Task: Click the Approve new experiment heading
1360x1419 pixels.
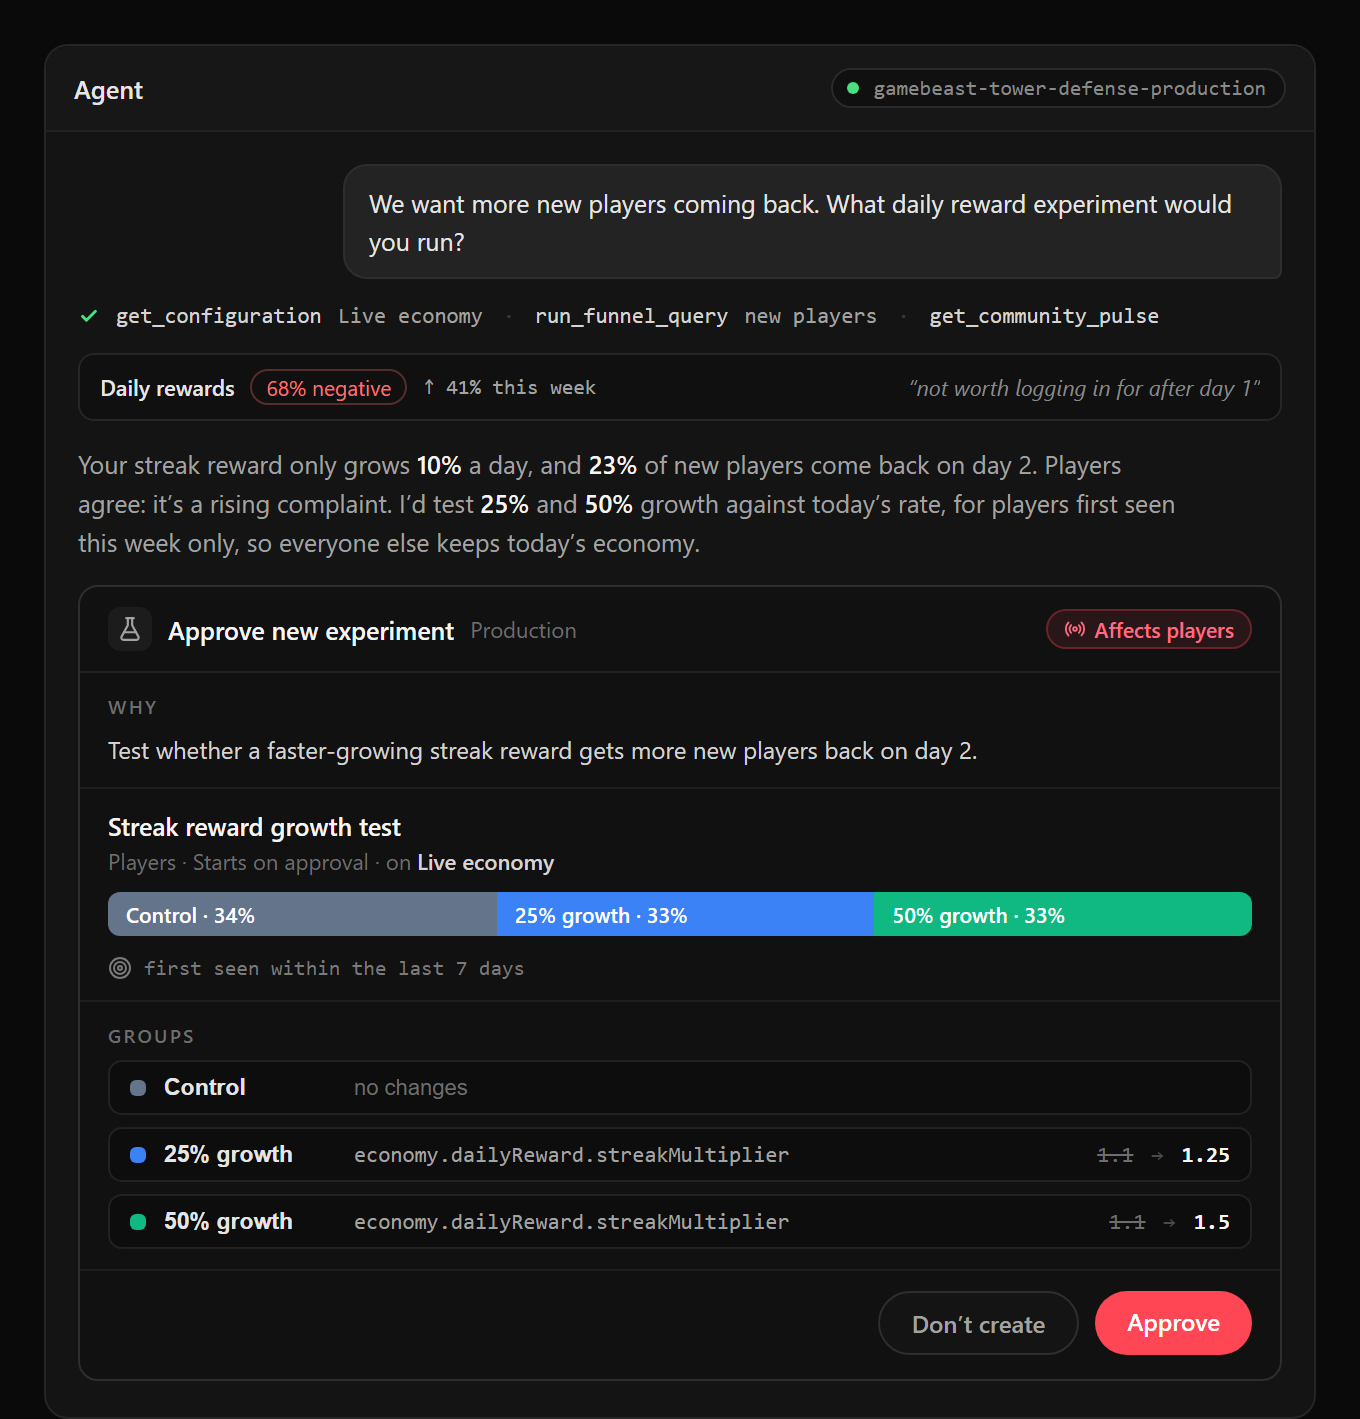Action: [311, 631]
